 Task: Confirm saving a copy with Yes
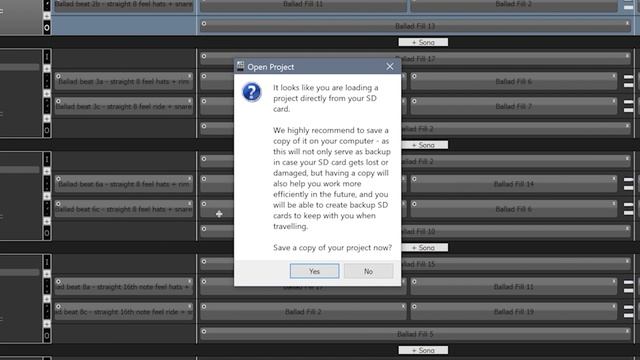(x=314, y=271)
